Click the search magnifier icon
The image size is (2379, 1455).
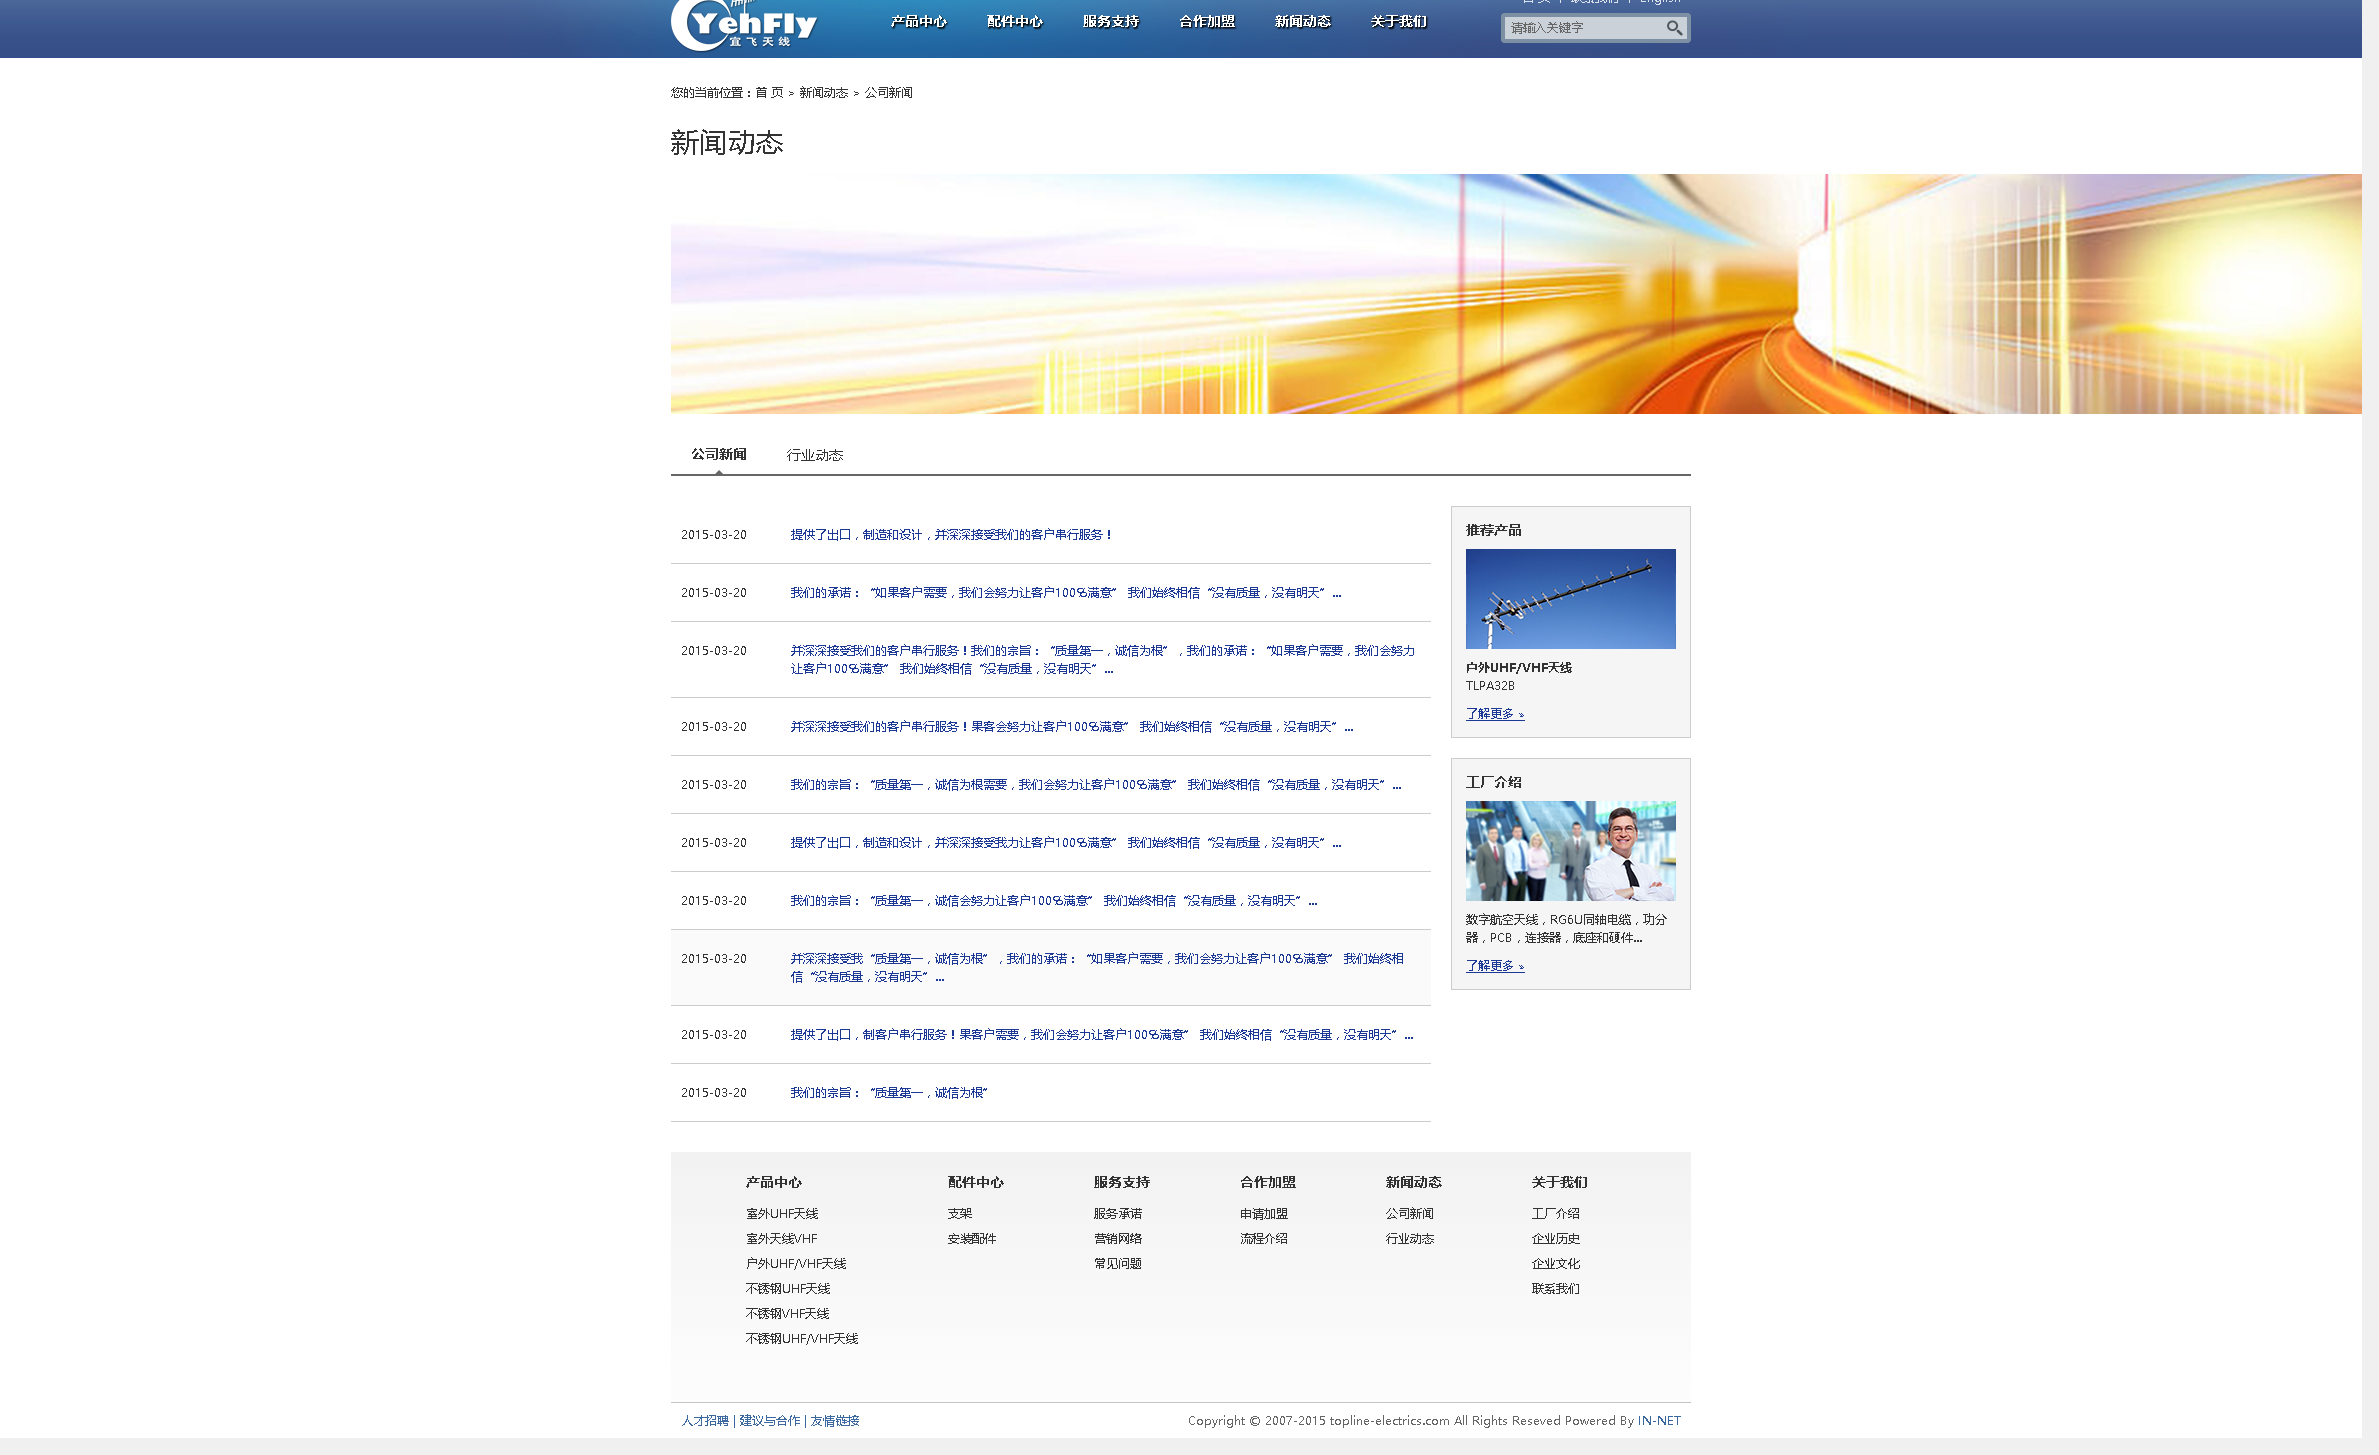point(1674,28)
